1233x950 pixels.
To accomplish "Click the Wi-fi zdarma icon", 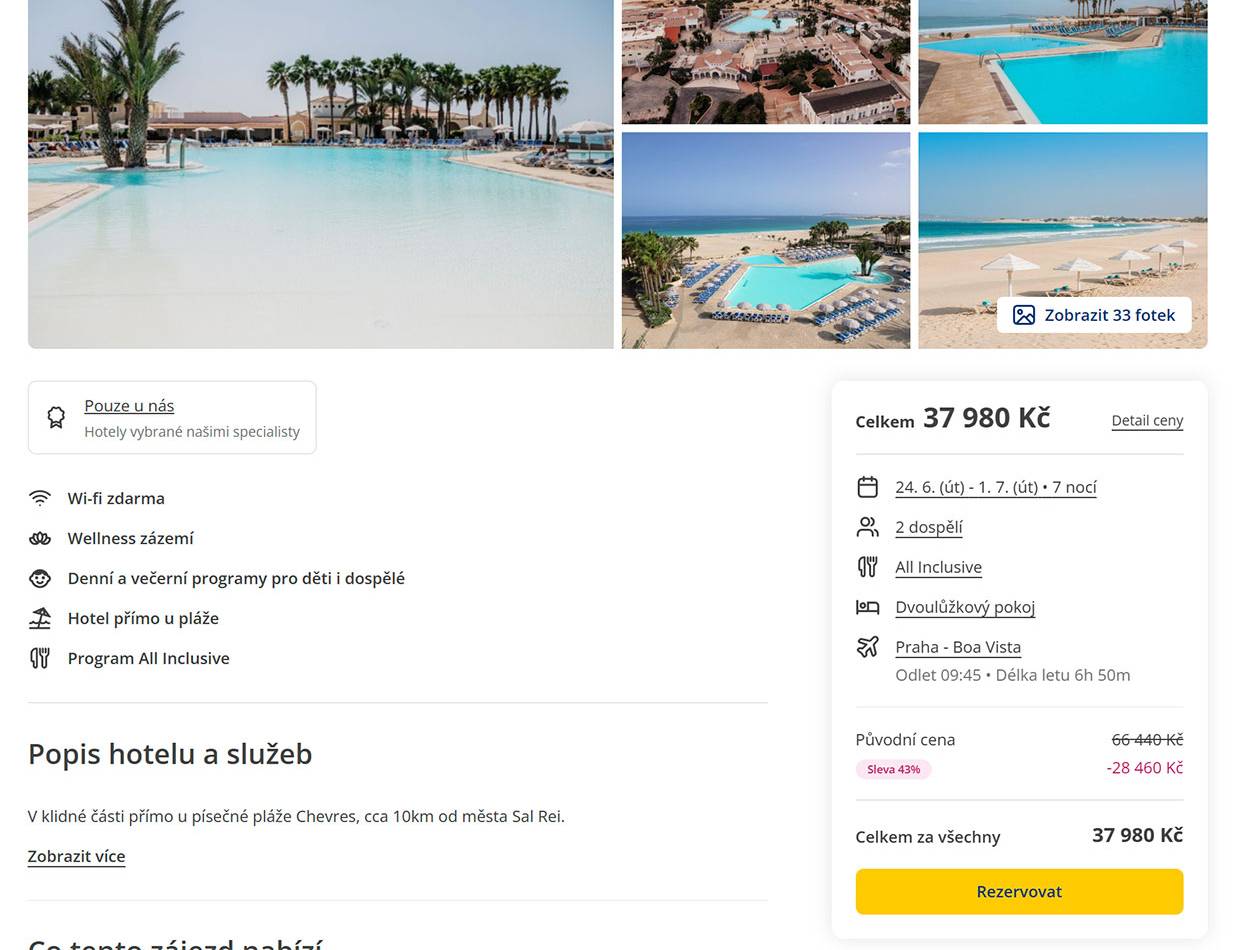I will [40, 498].
